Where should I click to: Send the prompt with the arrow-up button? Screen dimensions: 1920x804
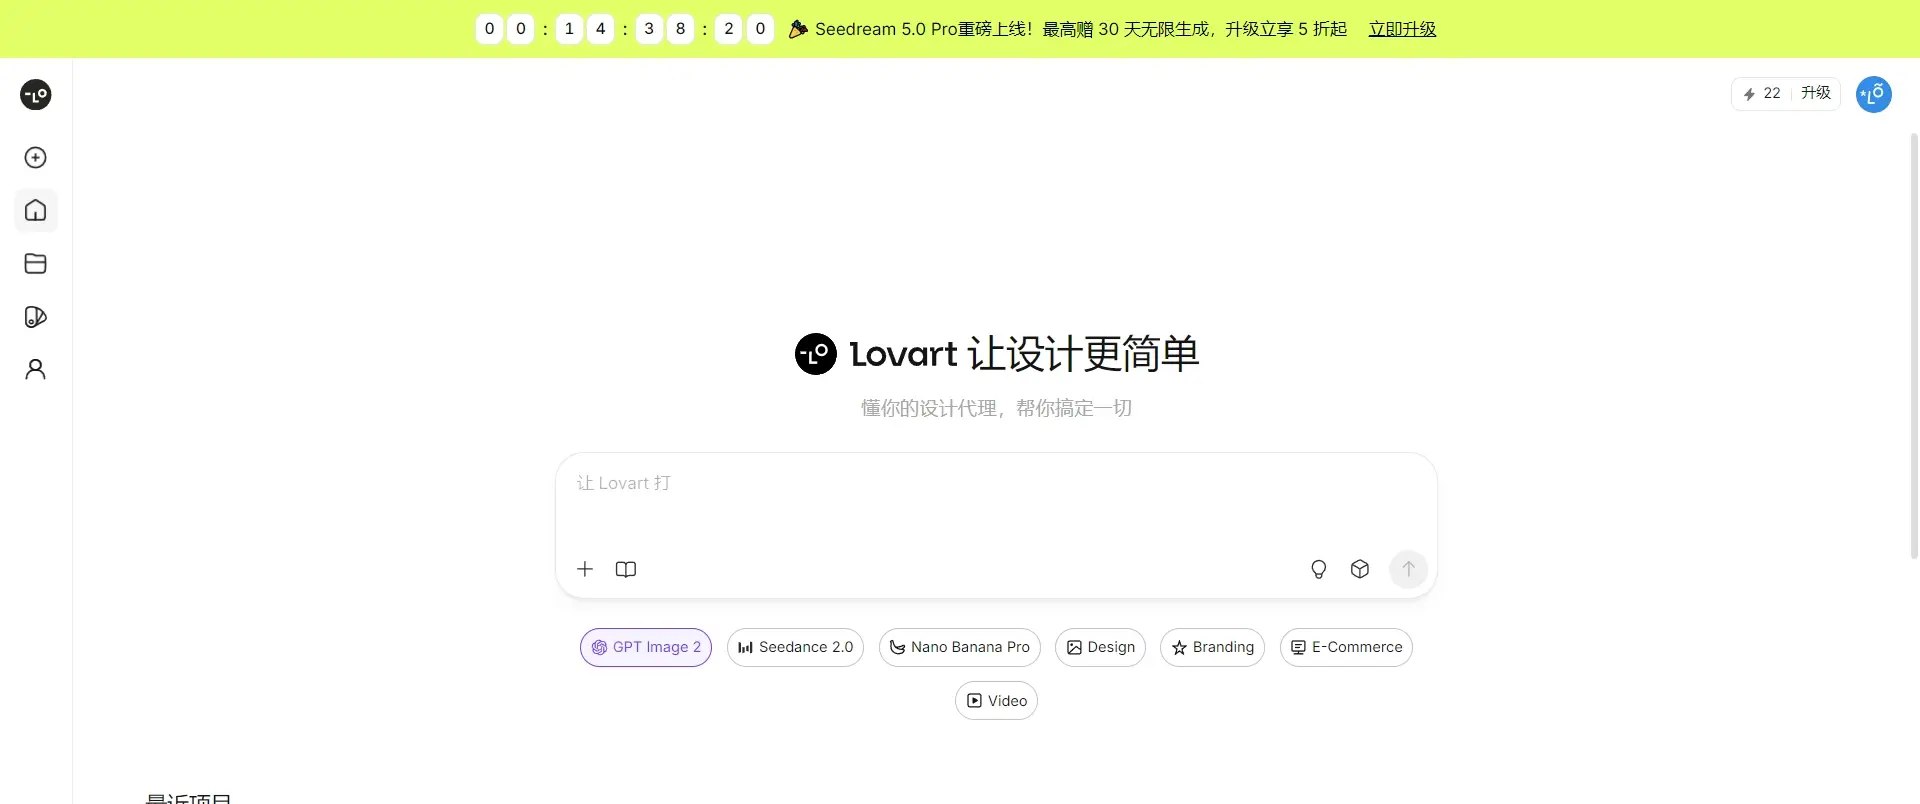click(x=1408, y=569)
